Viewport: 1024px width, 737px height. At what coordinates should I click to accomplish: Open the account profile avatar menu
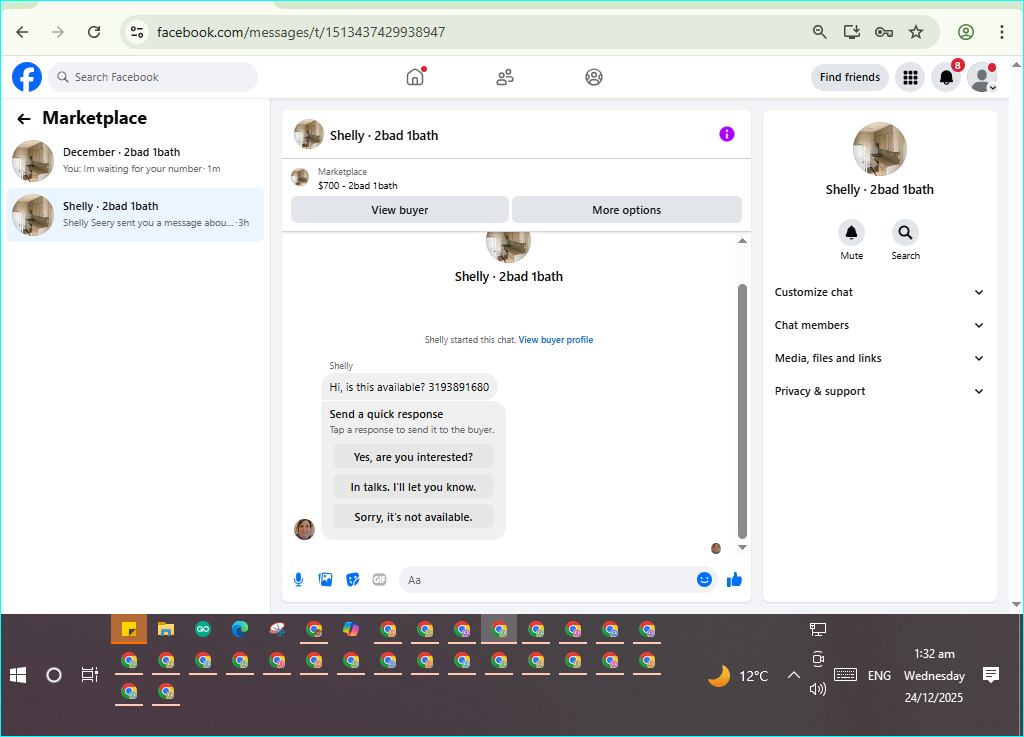(x=982, y=77)
